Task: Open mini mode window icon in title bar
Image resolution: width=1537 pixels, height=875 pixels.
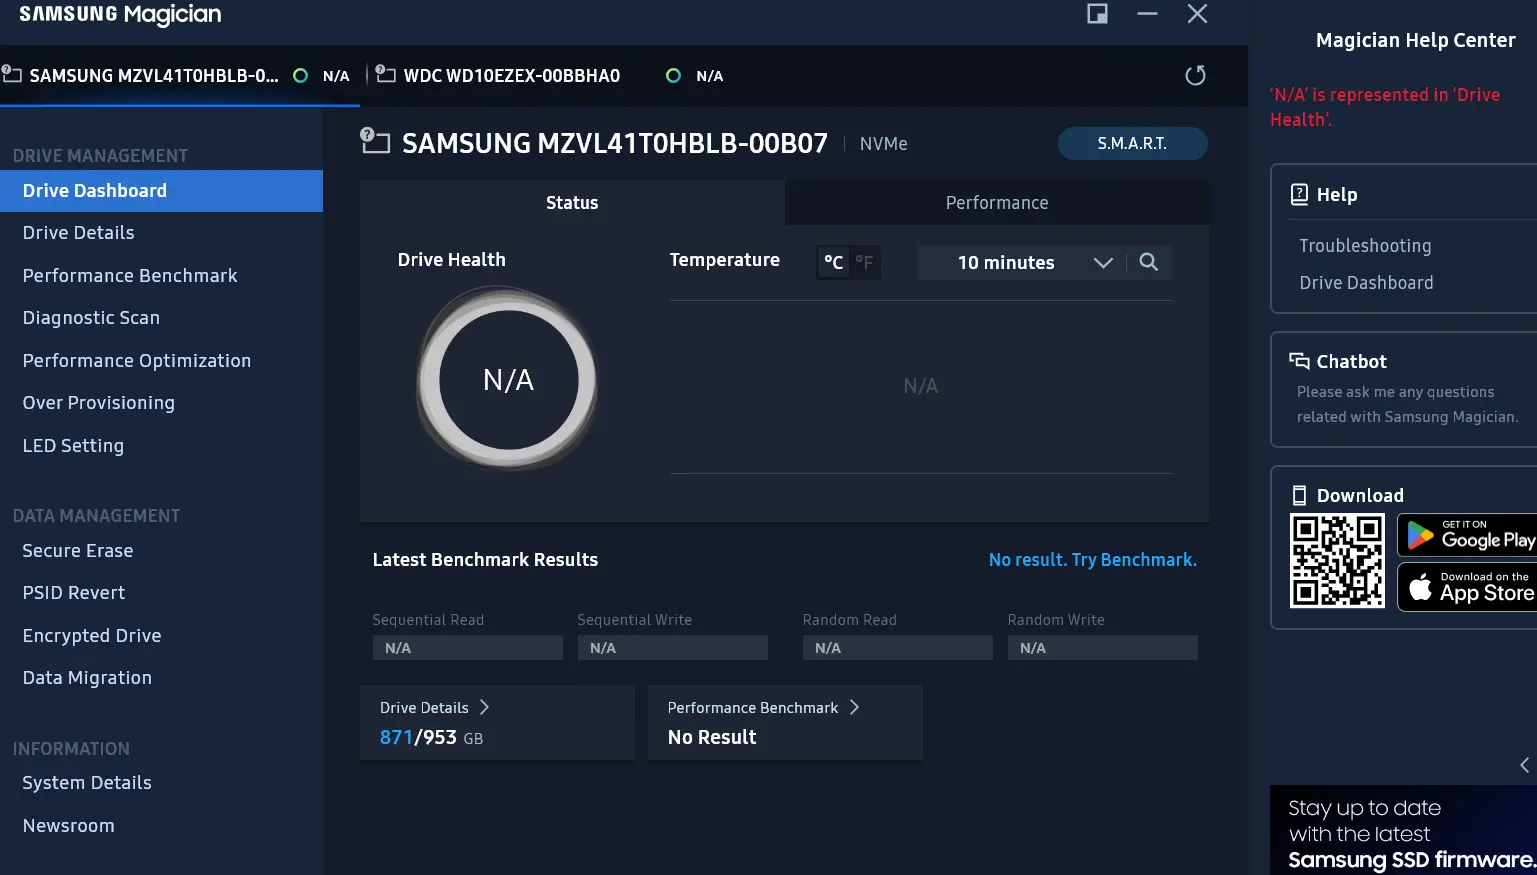Action: [1097, 14]
